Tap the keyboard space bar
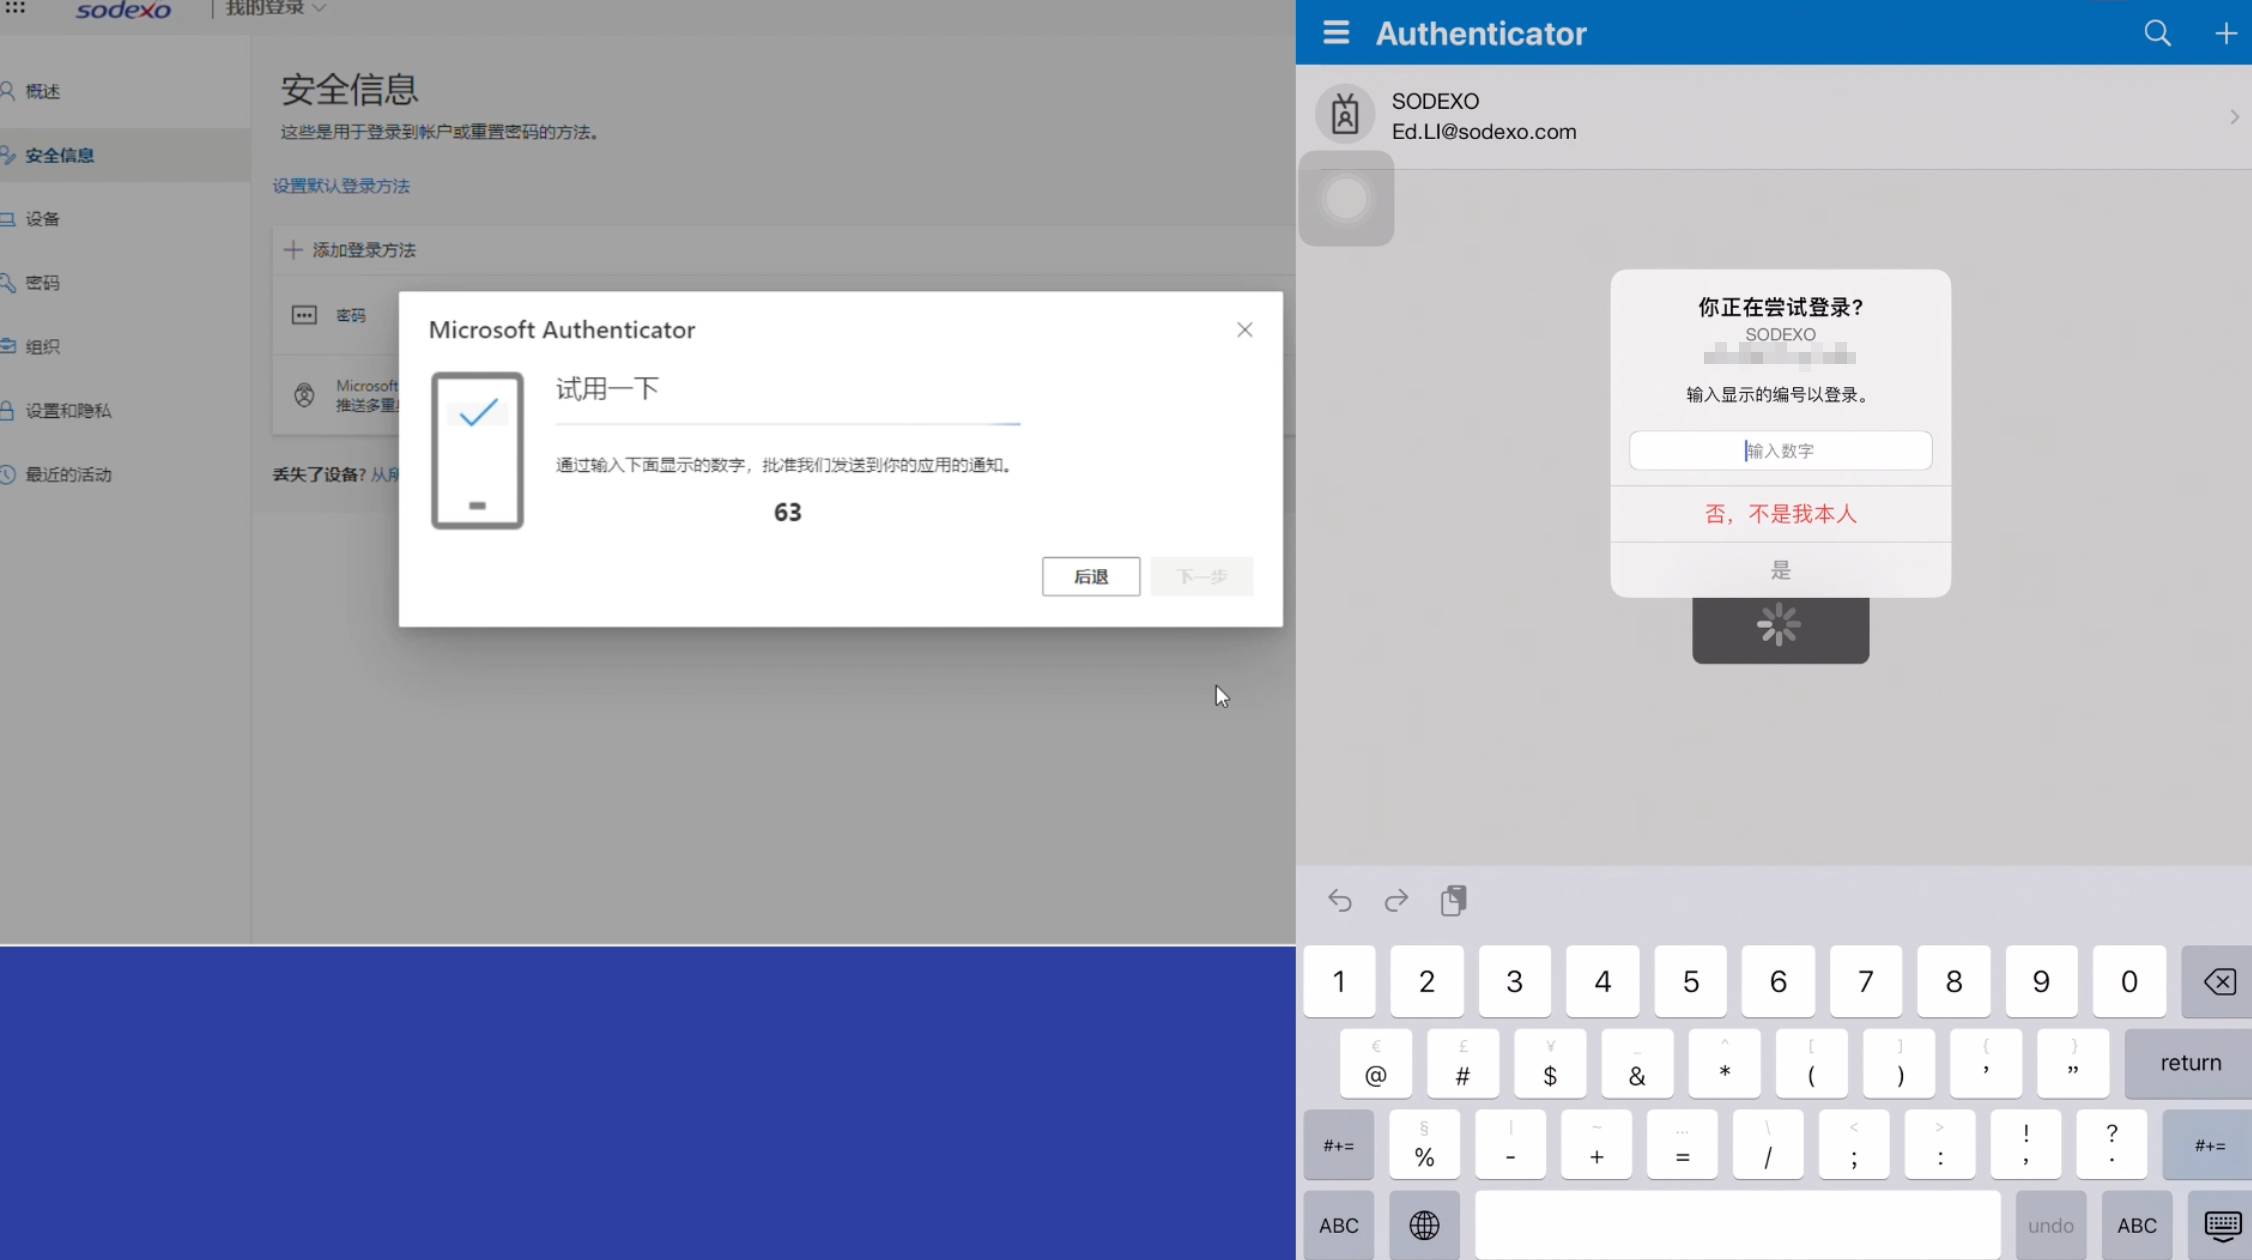The image size is (2252, 1260). [1737, 1225]
